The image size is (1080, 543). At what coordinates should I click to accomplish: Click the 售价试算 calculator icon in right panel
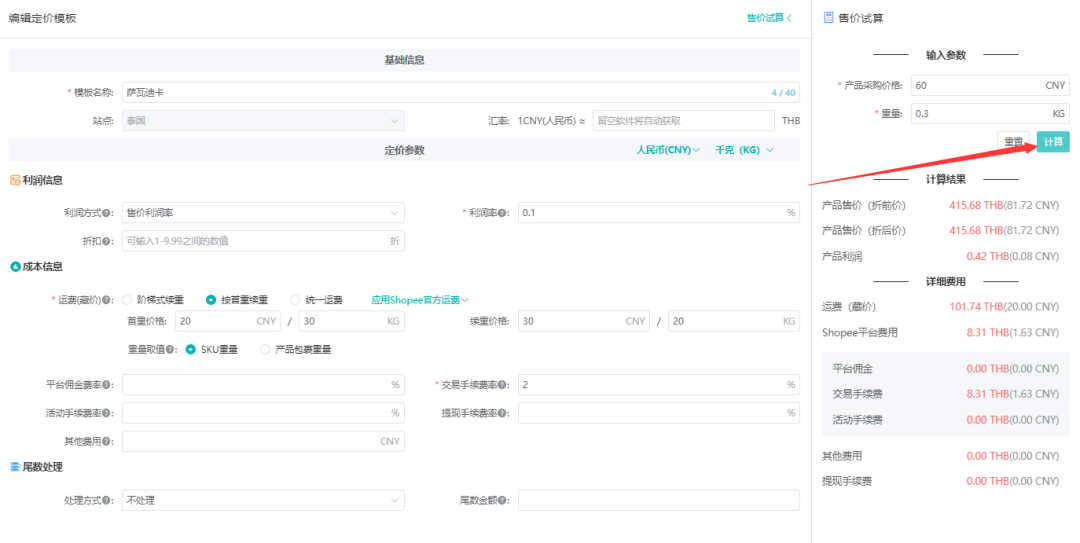click(828, 18)
